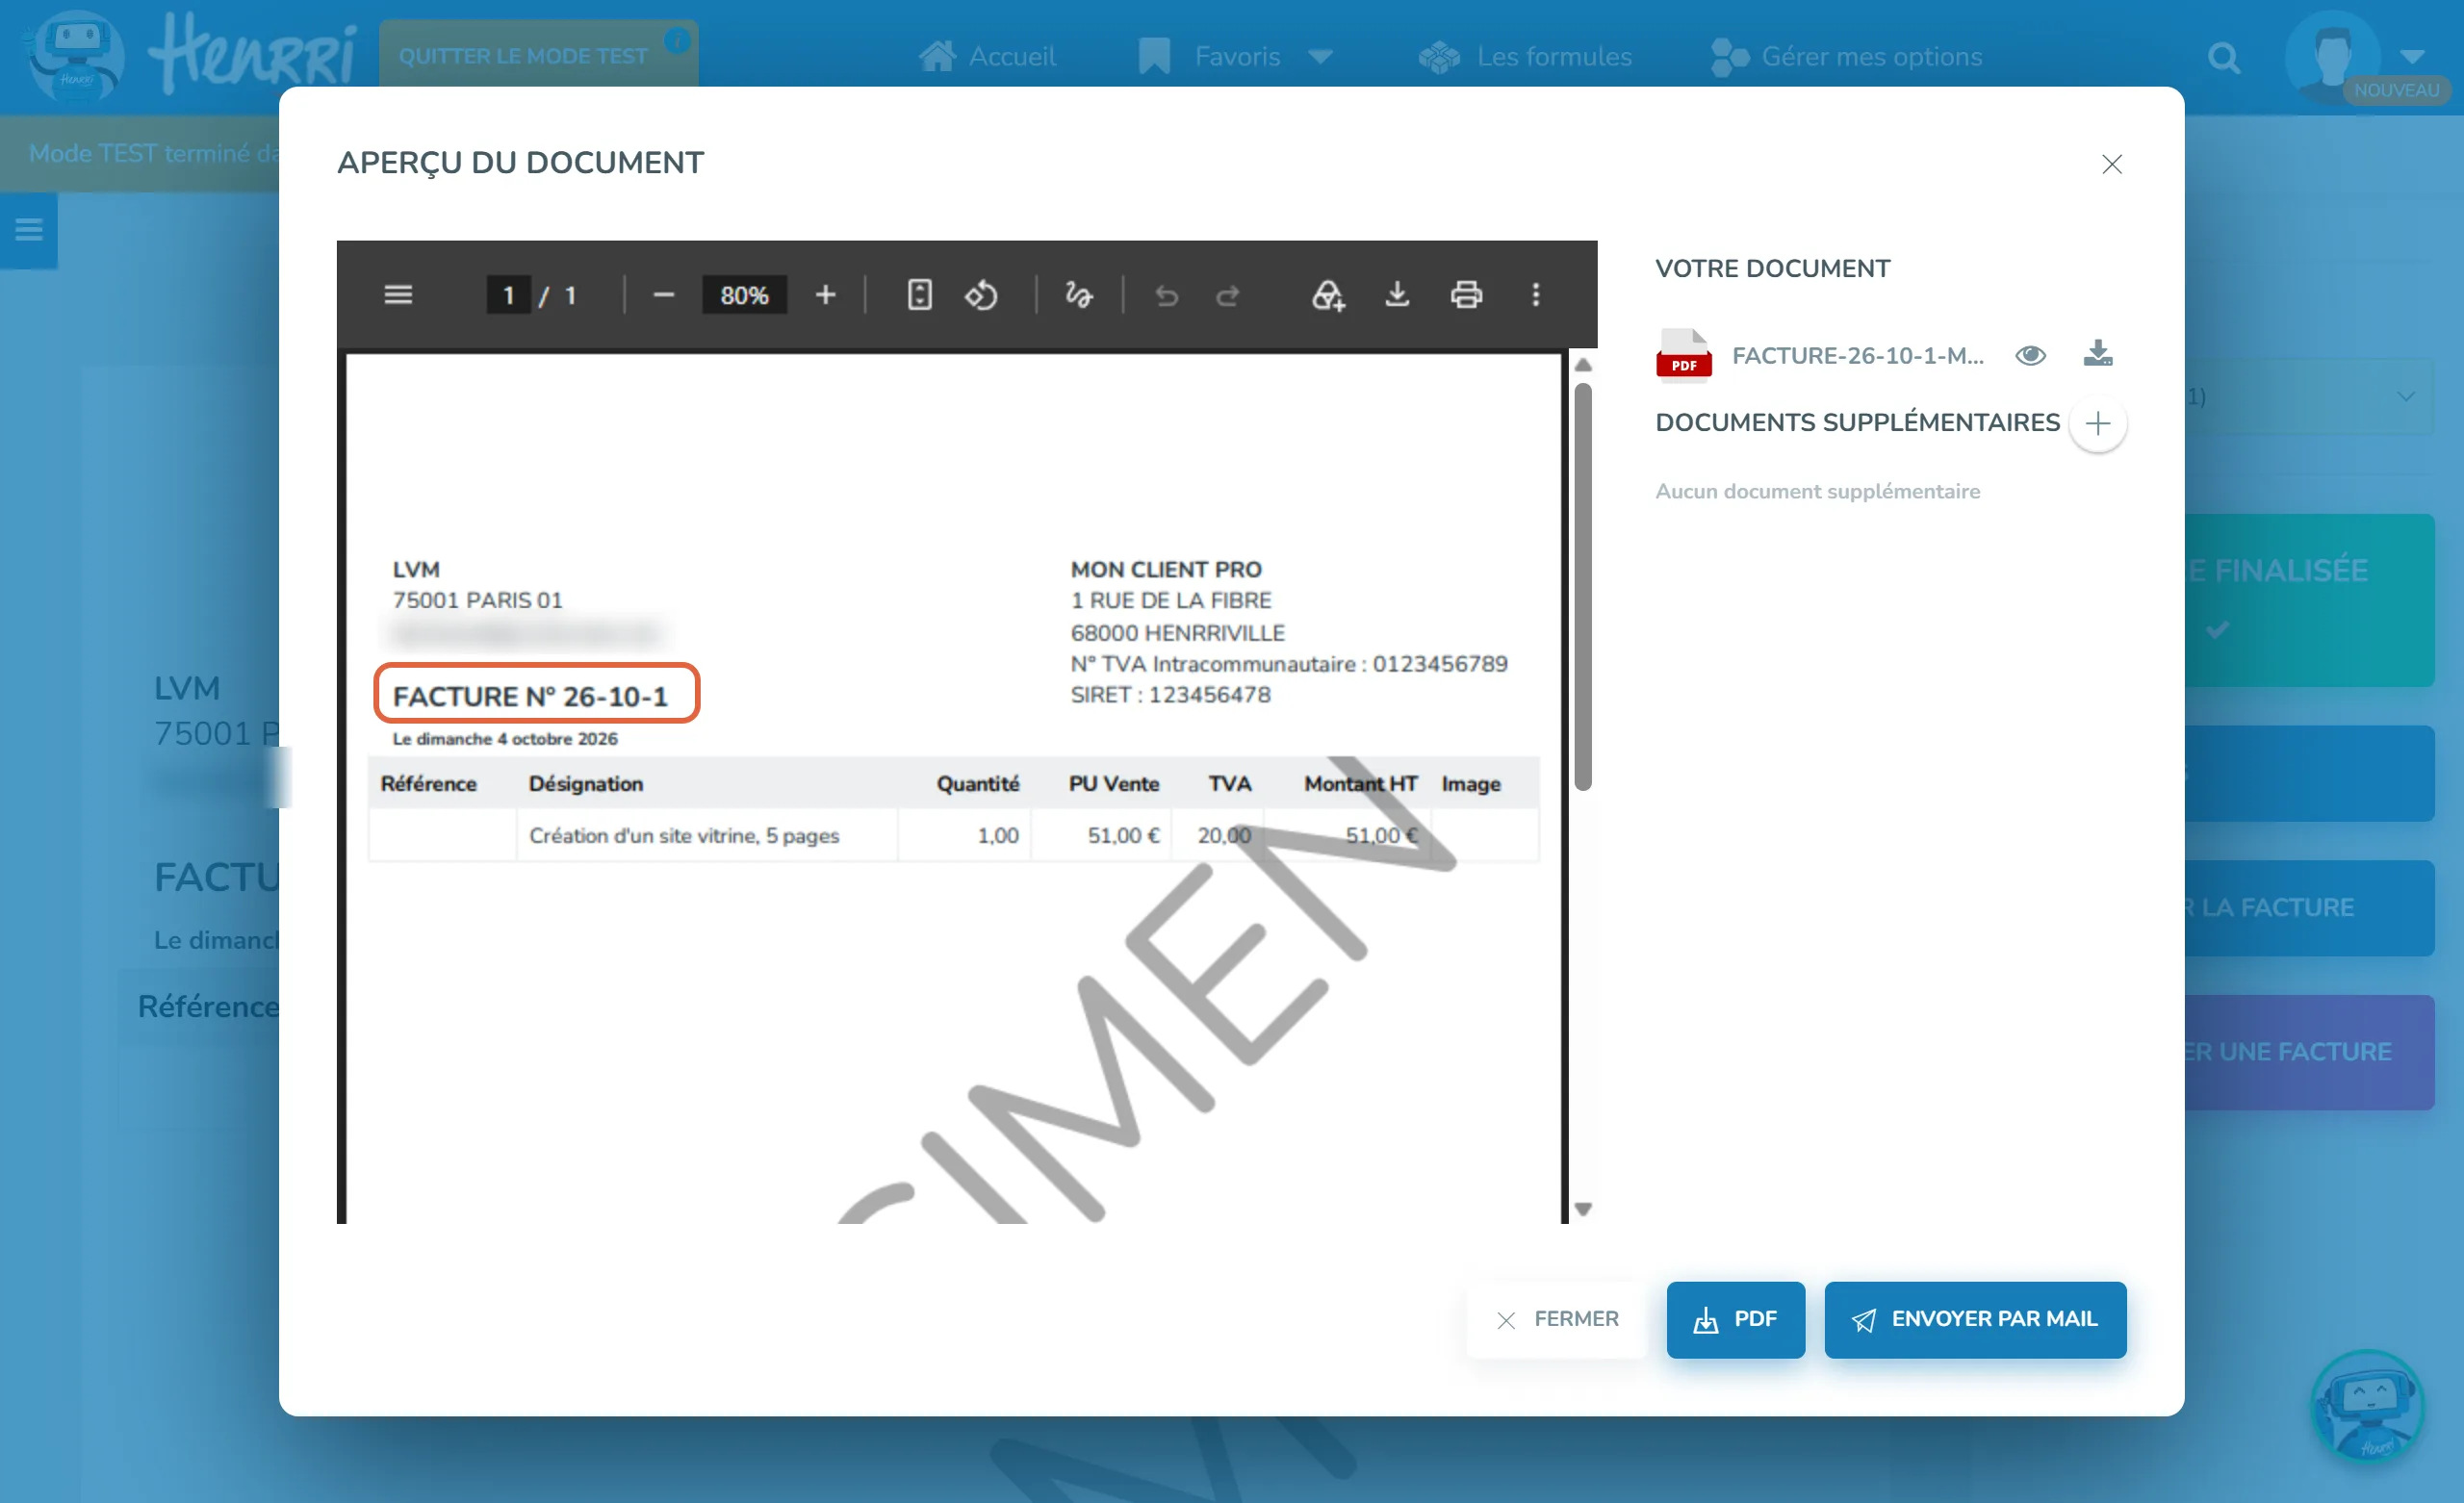Click the scroll up arrow of PDF viewer

(x=1582, y=365)
